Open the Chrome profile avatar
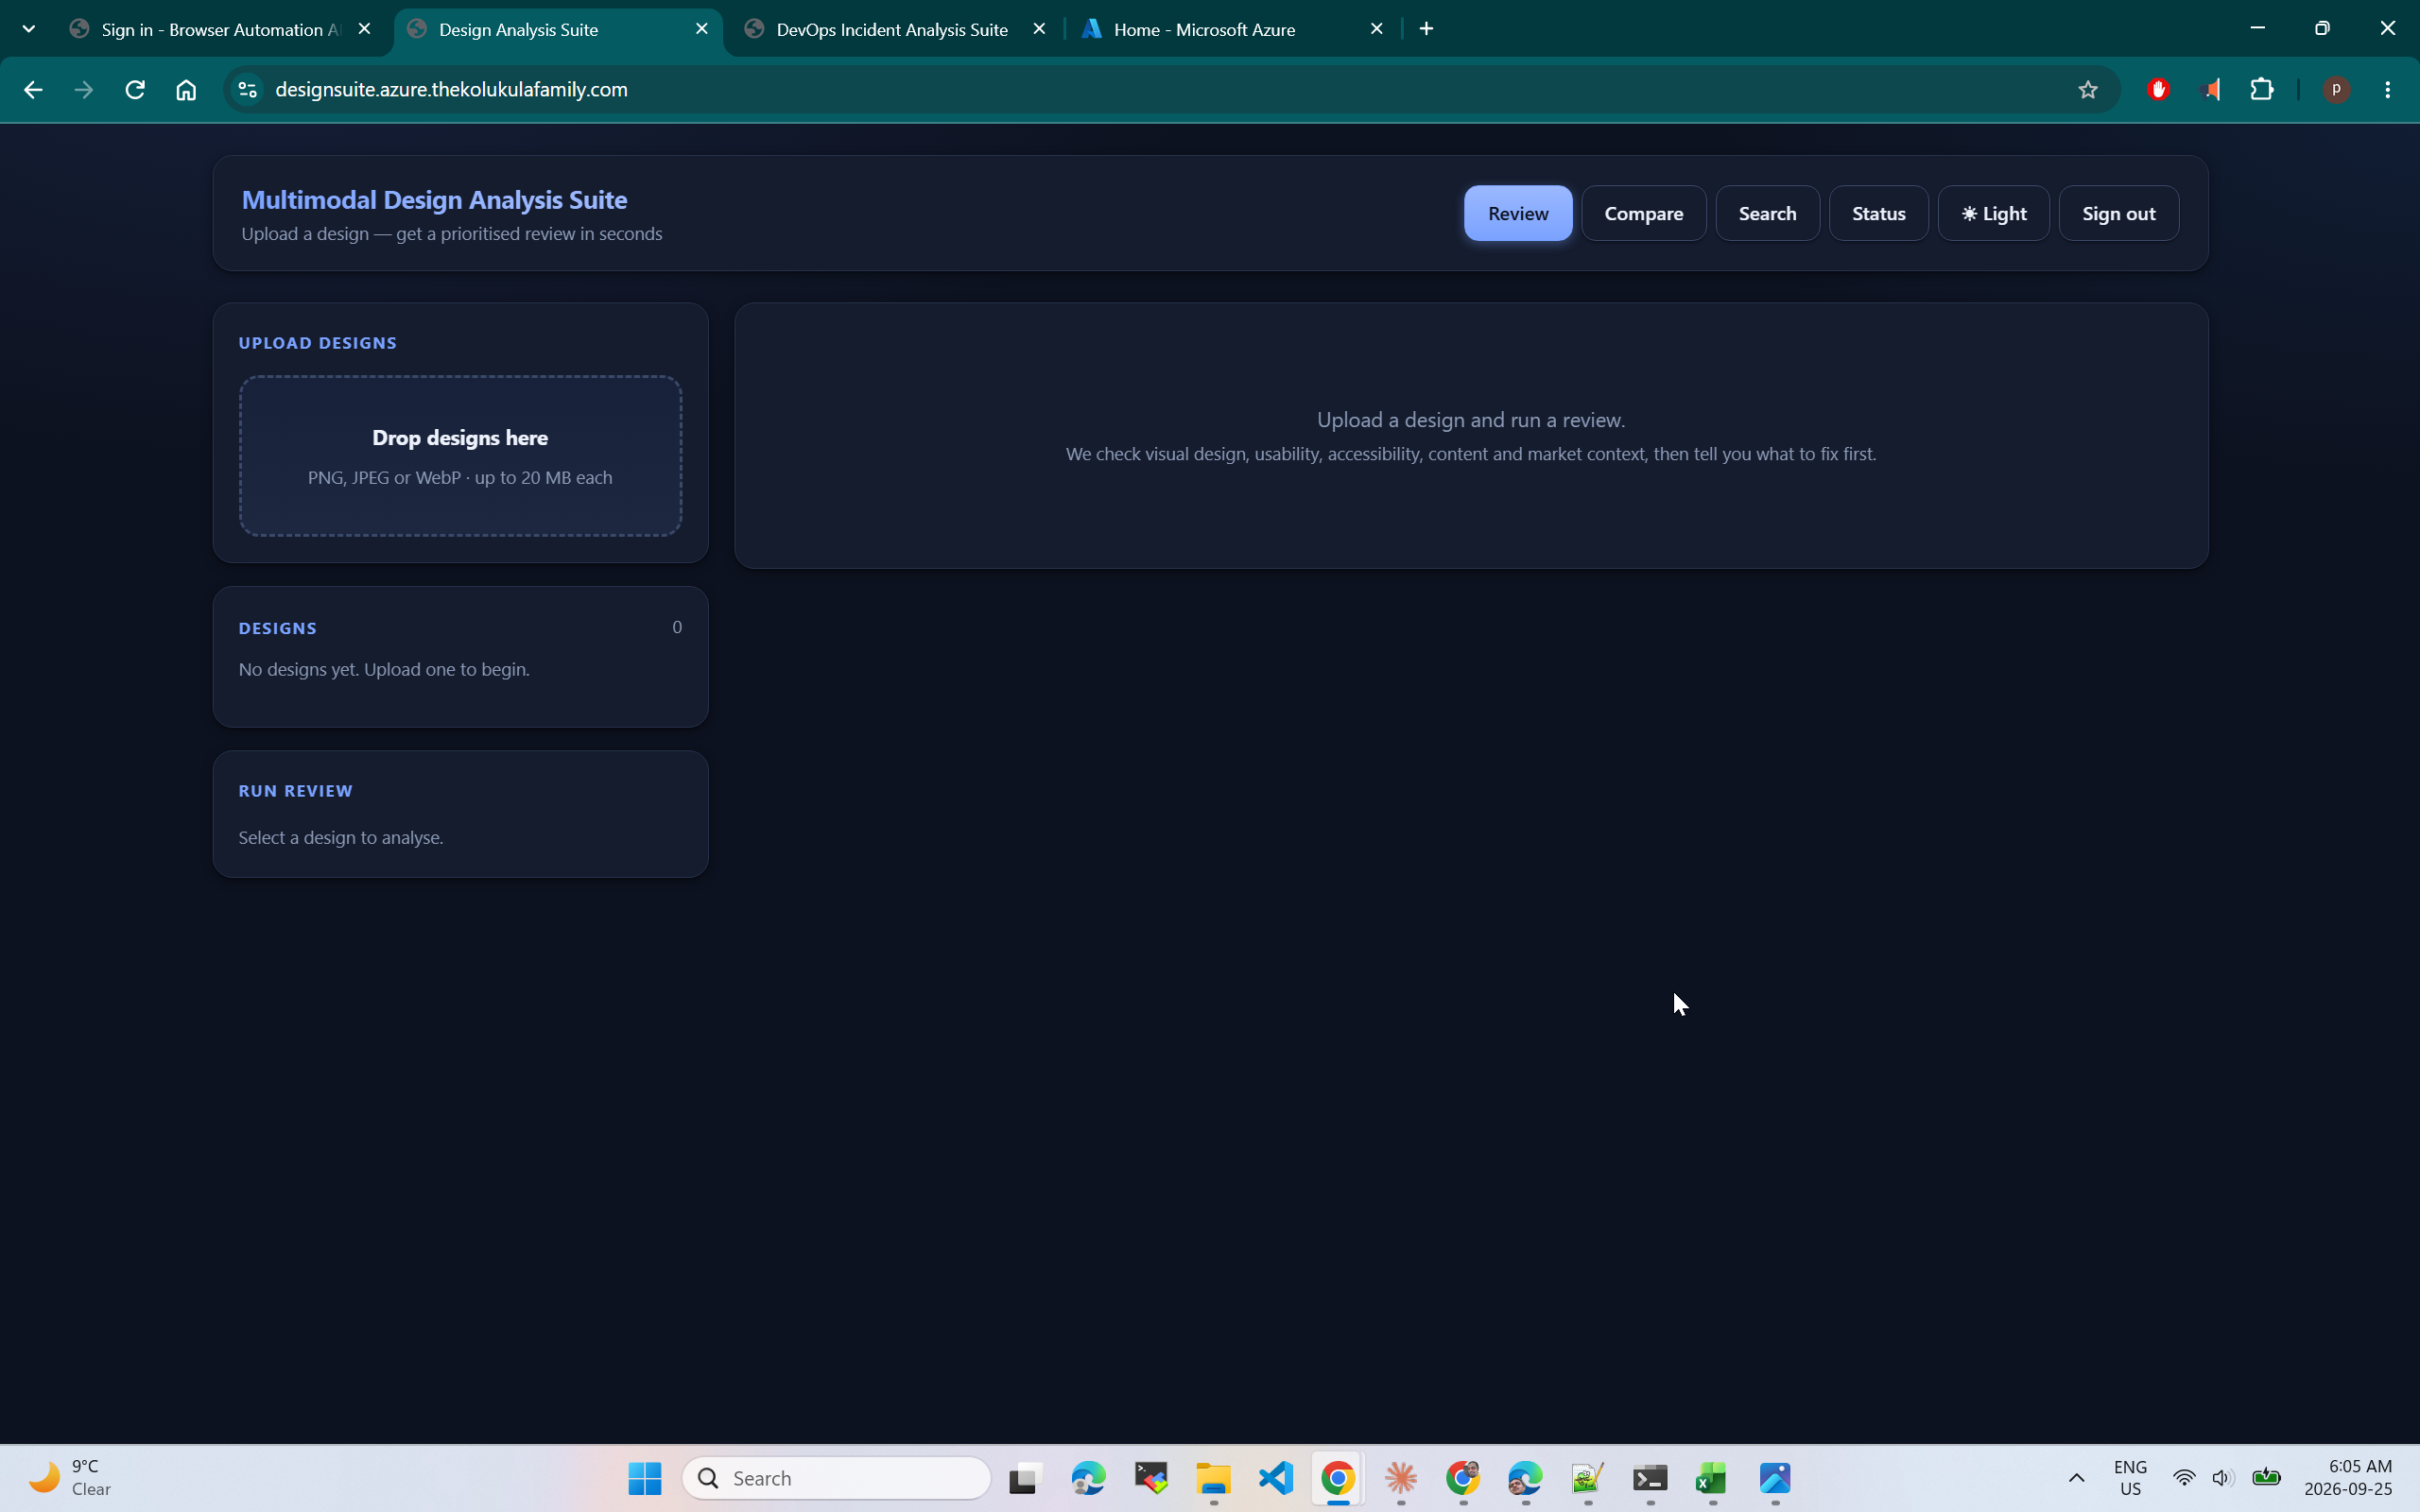Viewport: 2420px width, 1512px height. [2336, 90]
